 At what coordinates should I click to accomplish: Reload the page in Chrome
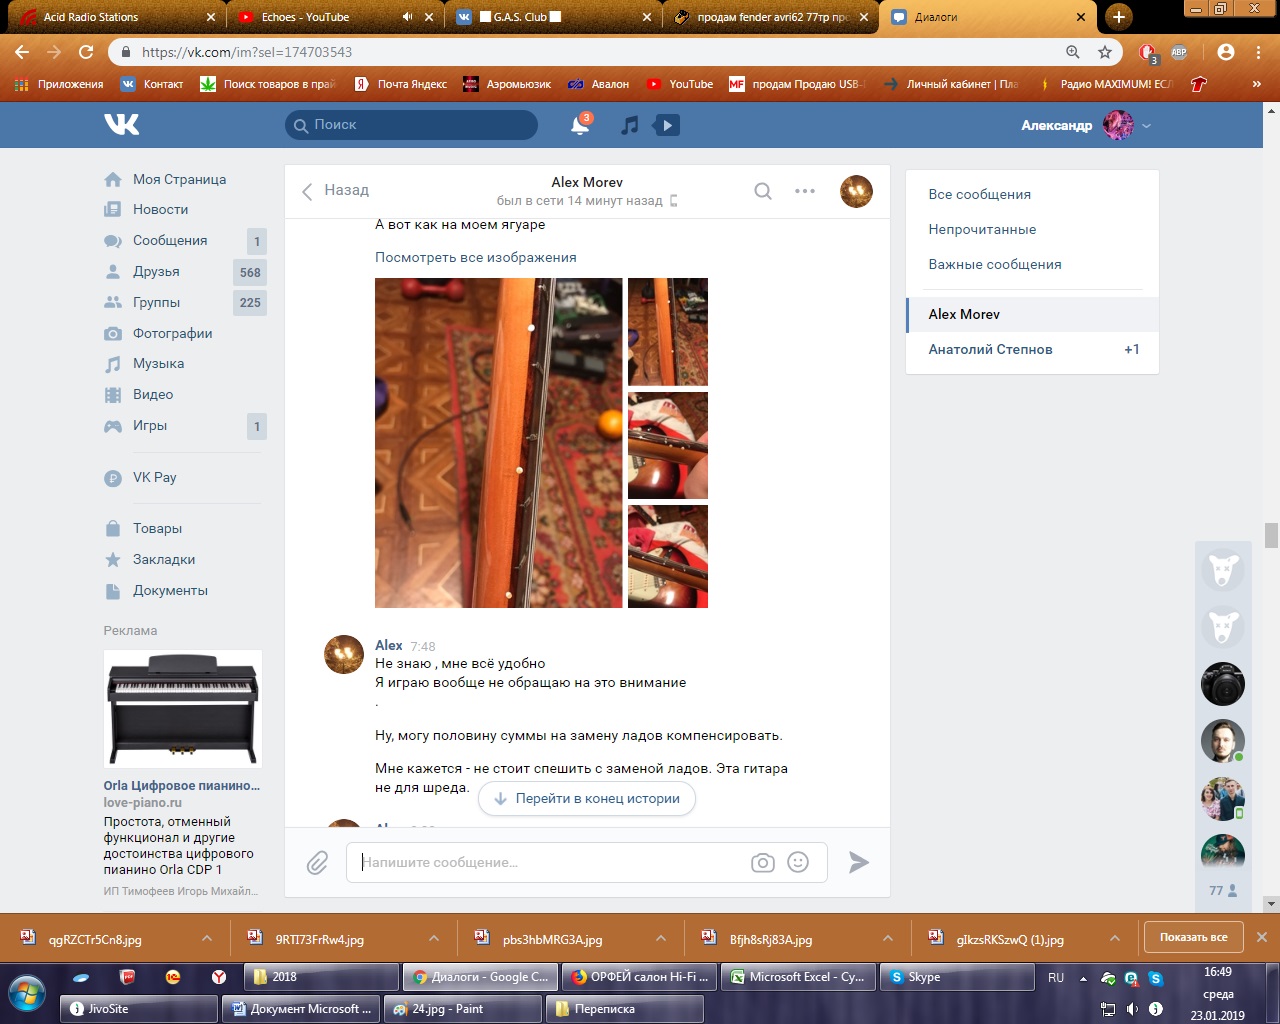click(86, 52)
